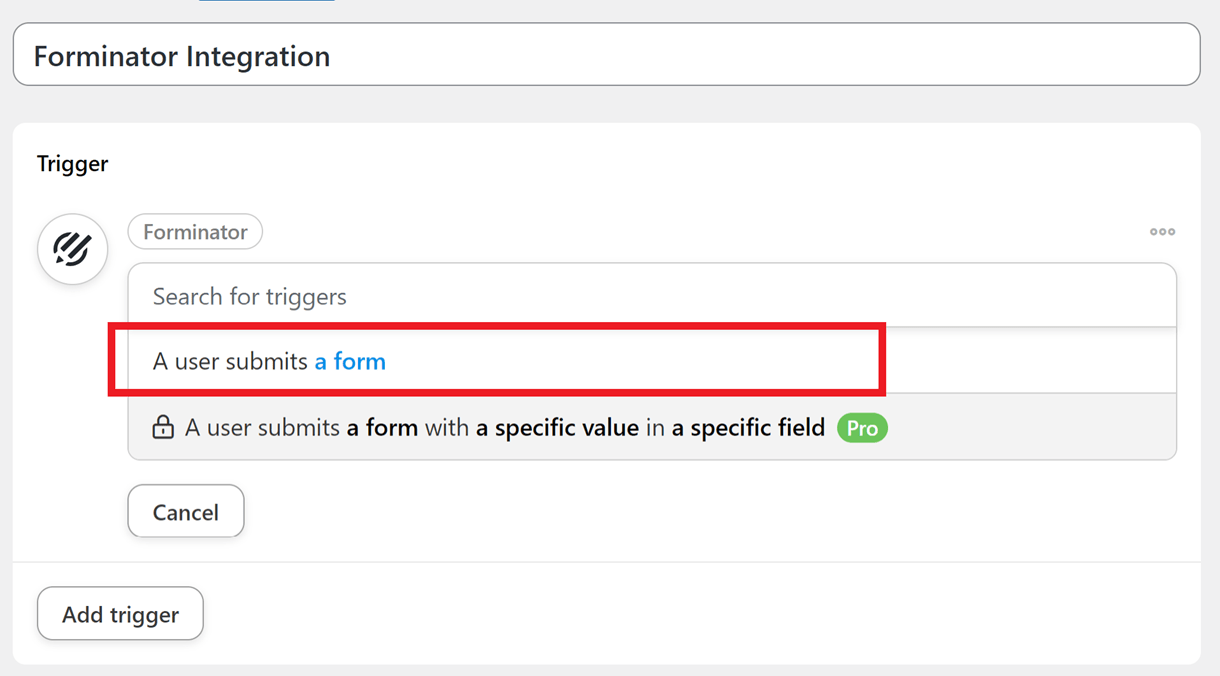Edit the Forminator Integration recipe title
The width and height of the screenshot is (1220, 676).
click(606, 55)
